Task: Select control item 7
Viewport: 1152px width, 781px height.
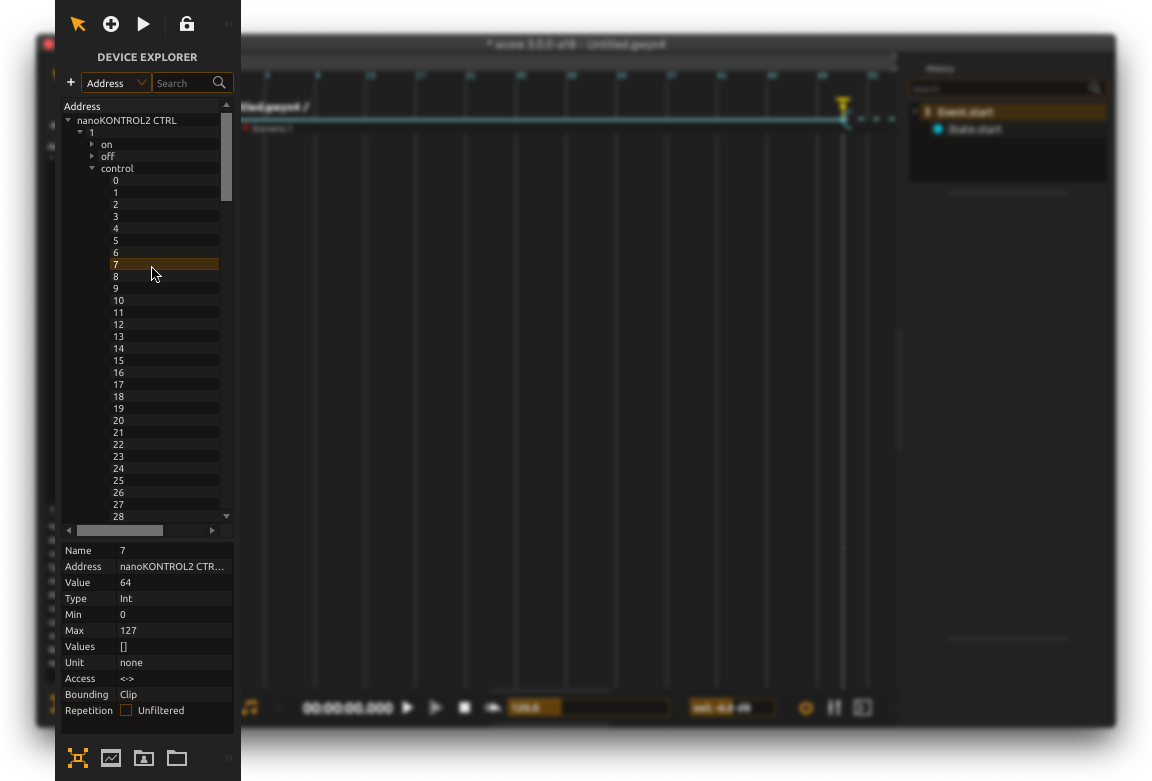Action: (x=165, y=264)
